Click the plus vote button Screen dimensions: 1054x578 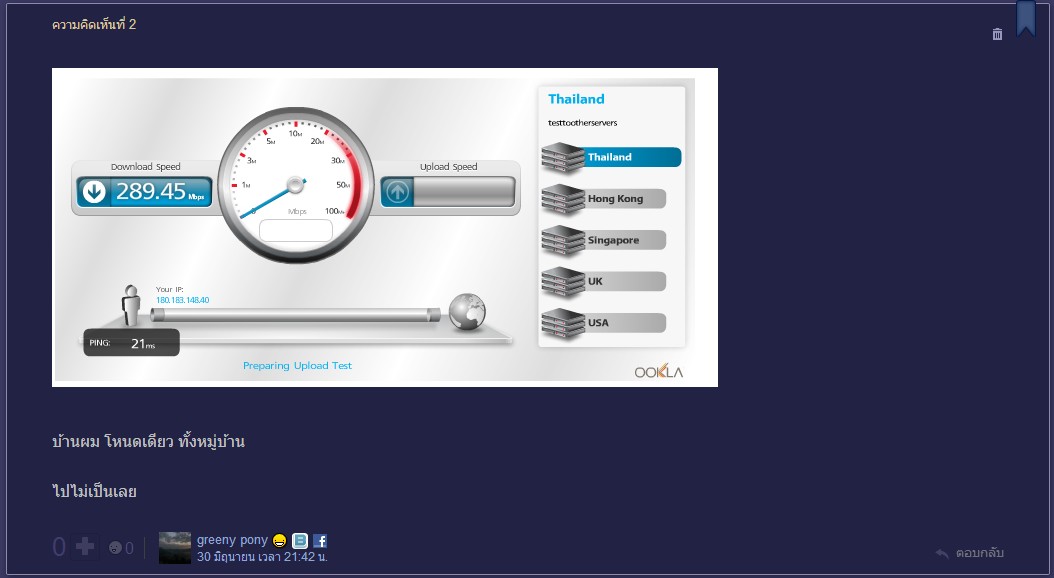(85, 547)
